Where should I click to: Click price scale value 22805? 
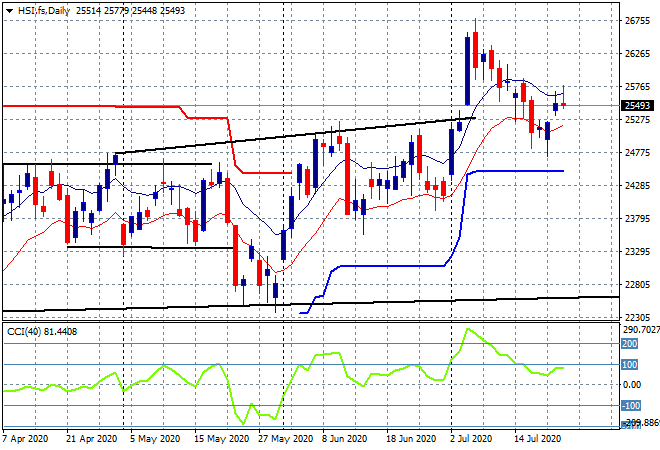tap(637, 285)
